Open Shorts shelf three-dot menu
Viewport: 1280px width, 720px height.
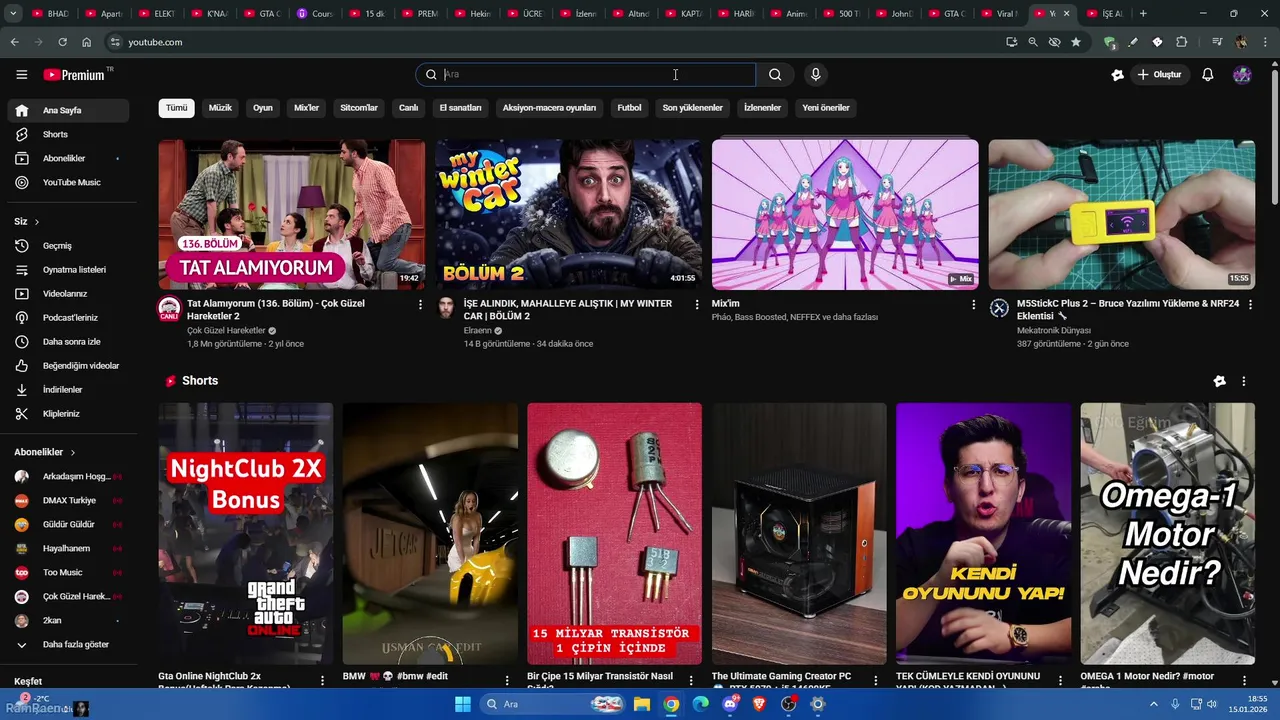coord(1243,381)
